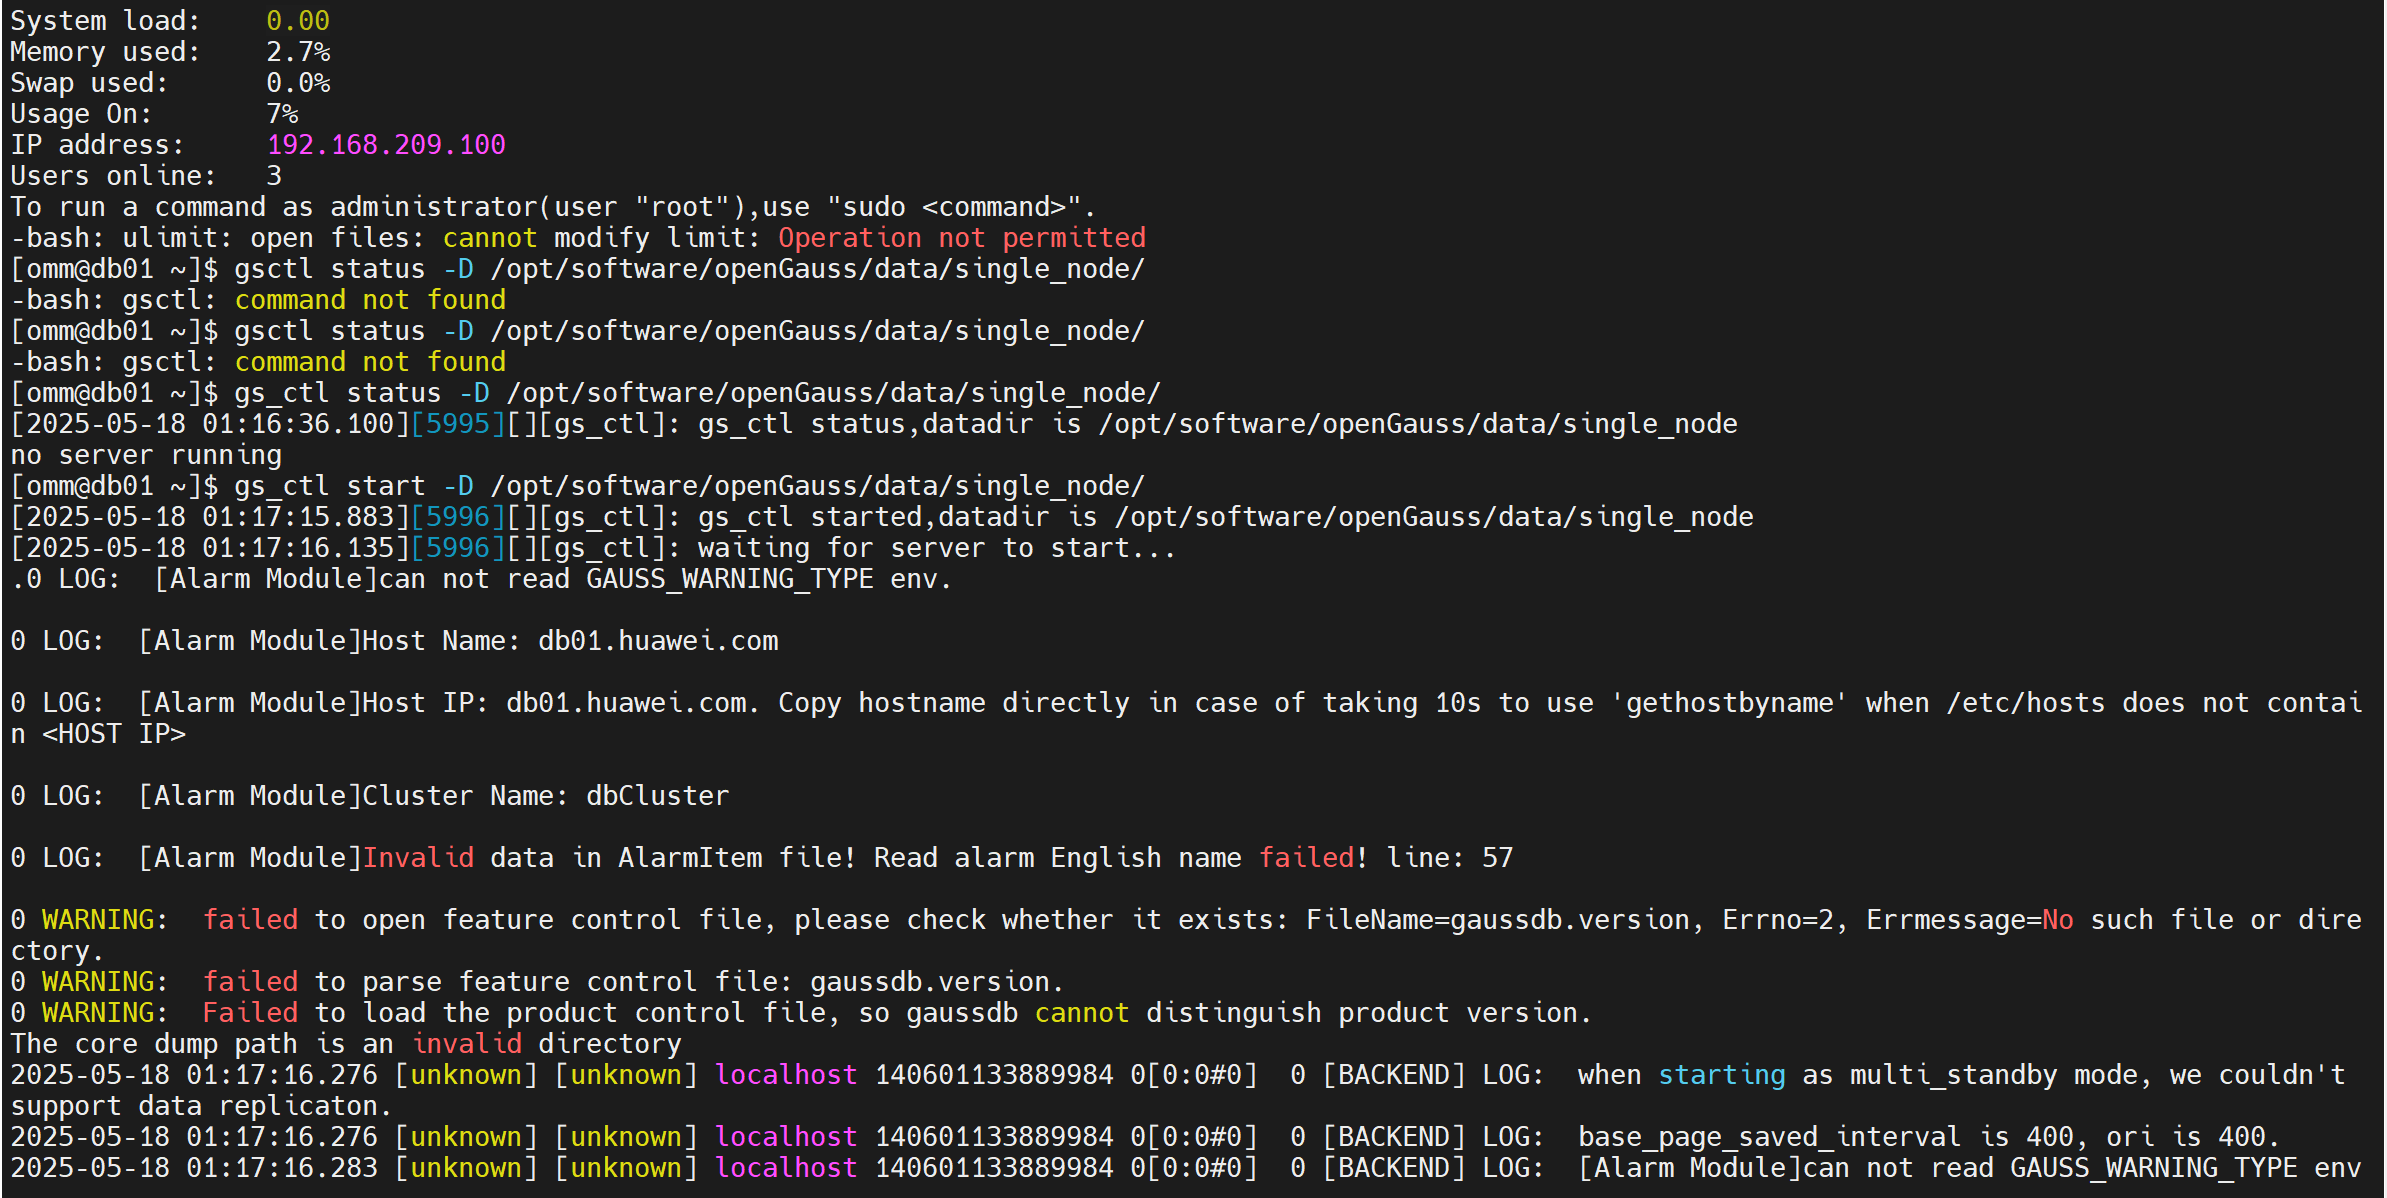2387x1198 pixels.
Task: Click 'Memory used' value 2.7%
Action: [x=297, y=52]
